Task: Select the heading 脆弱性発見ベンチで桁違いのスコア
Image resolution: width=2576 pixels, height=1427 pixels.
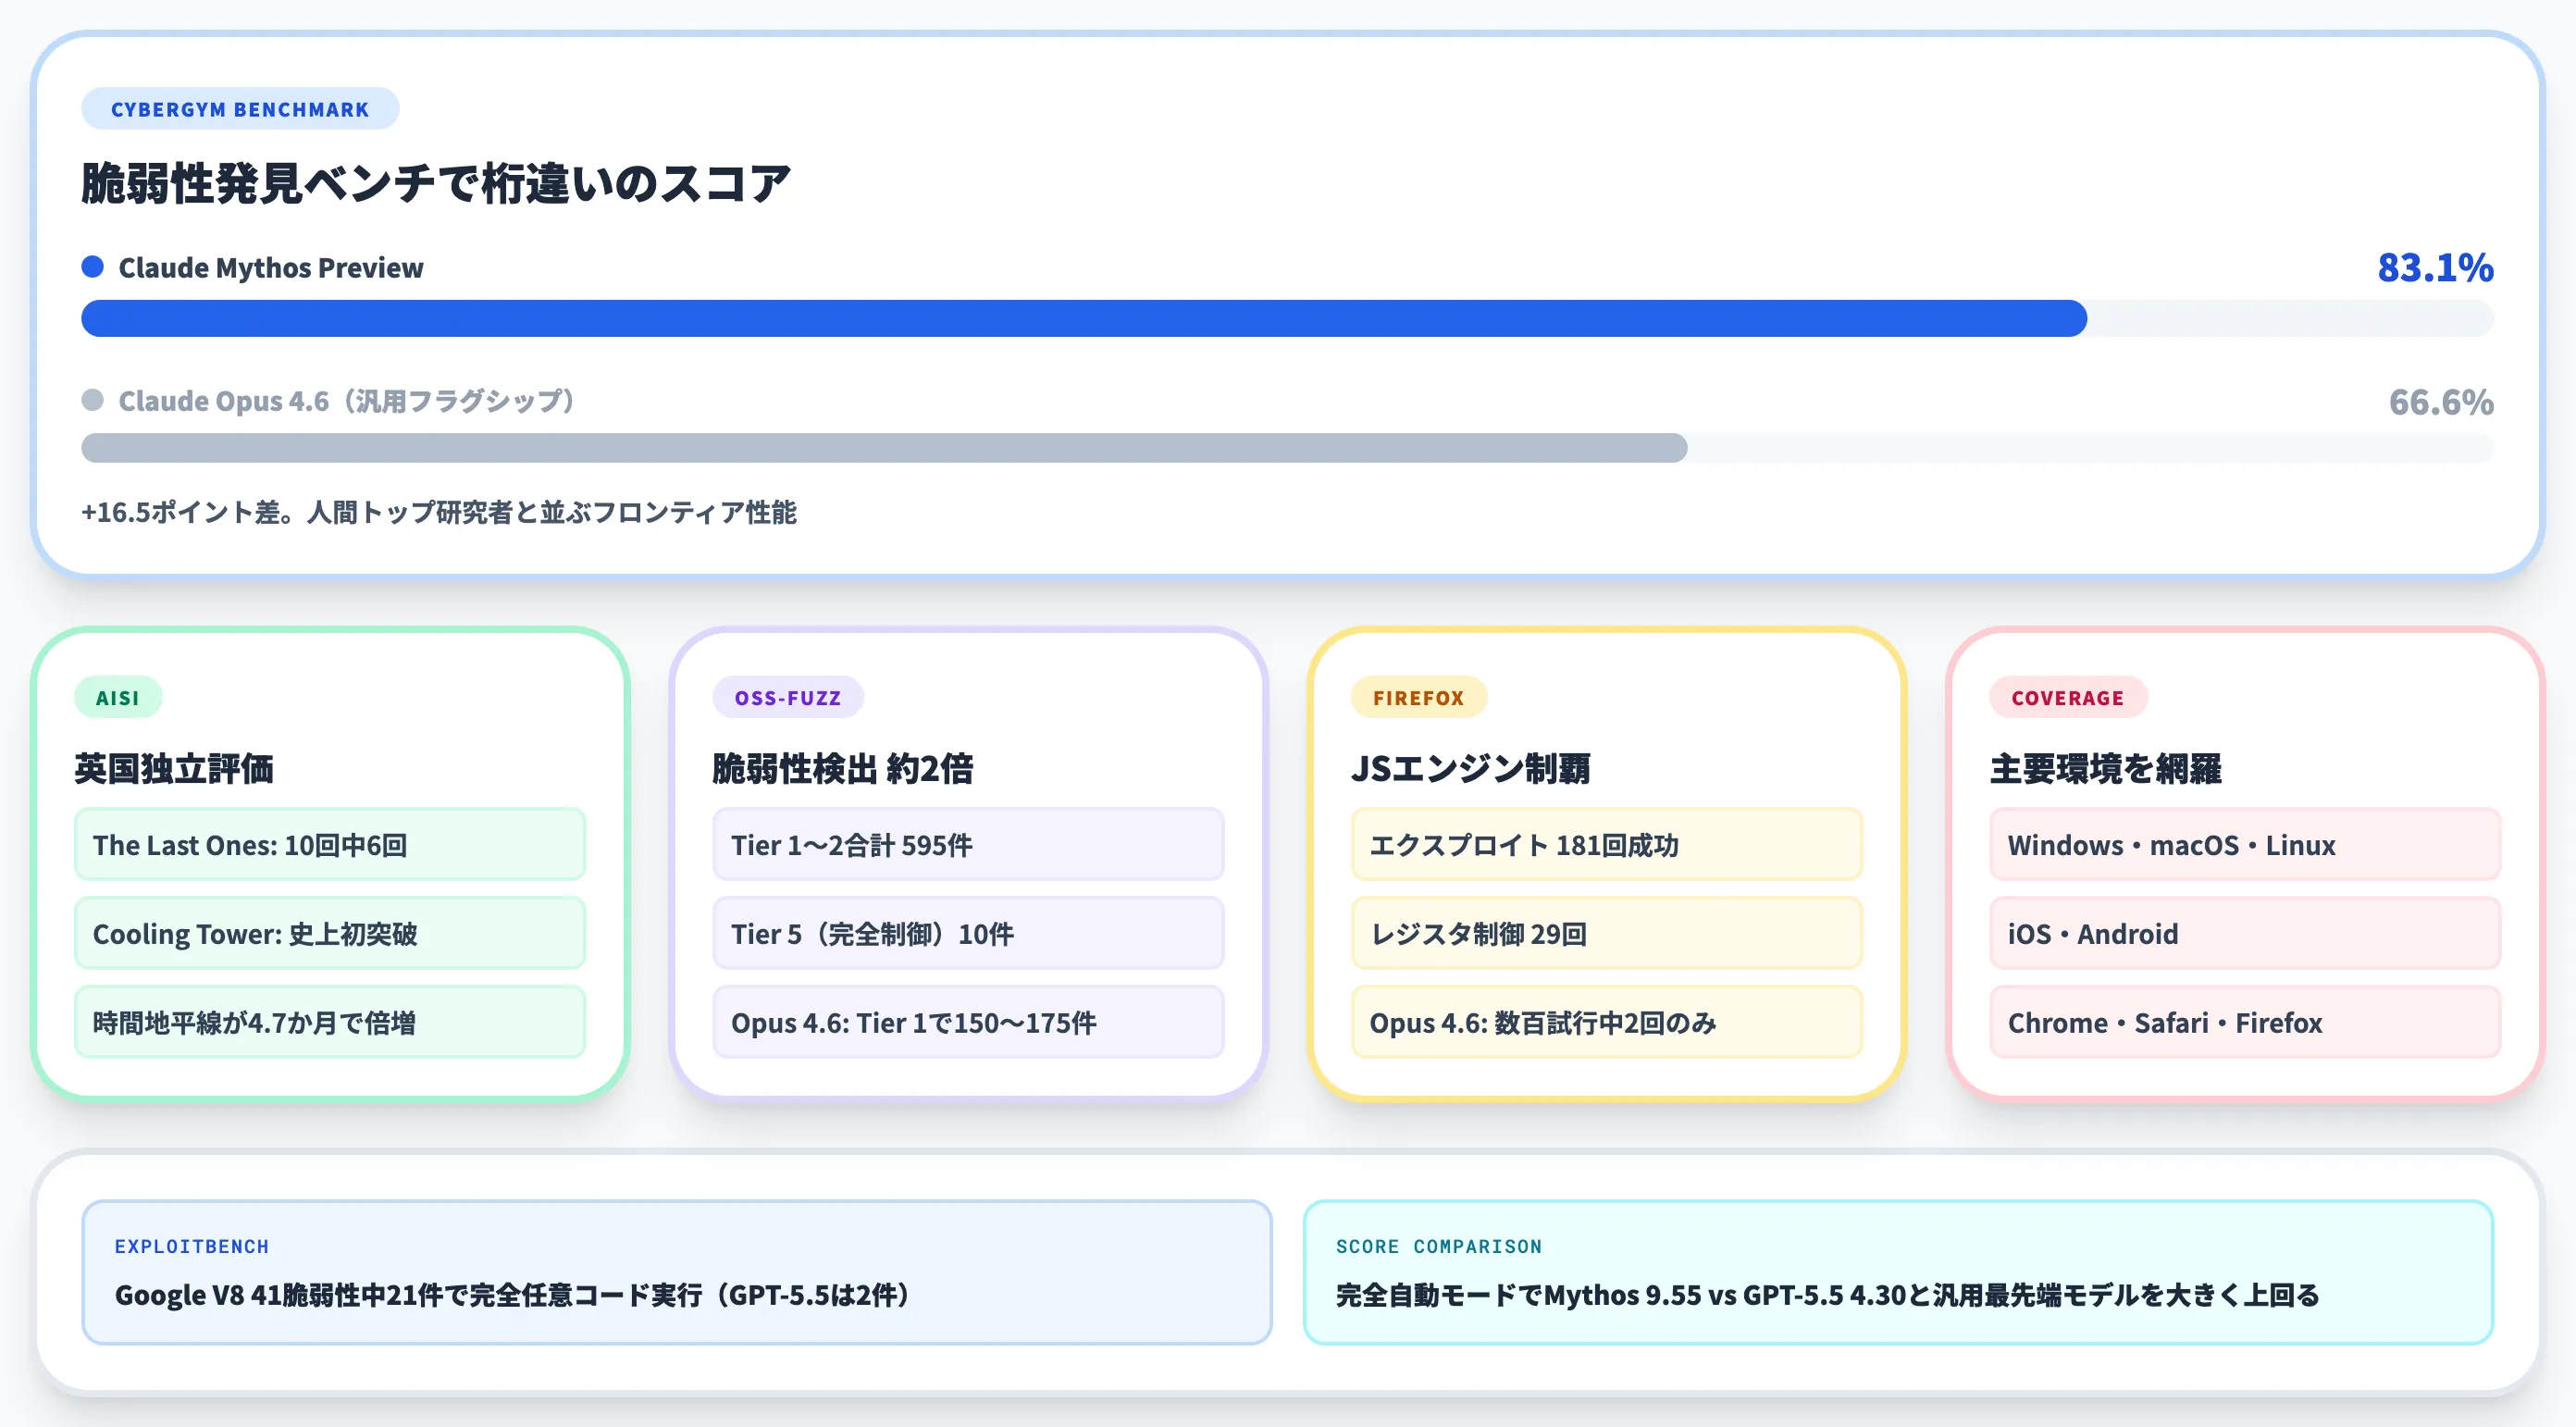Action: tap(436, 184)
